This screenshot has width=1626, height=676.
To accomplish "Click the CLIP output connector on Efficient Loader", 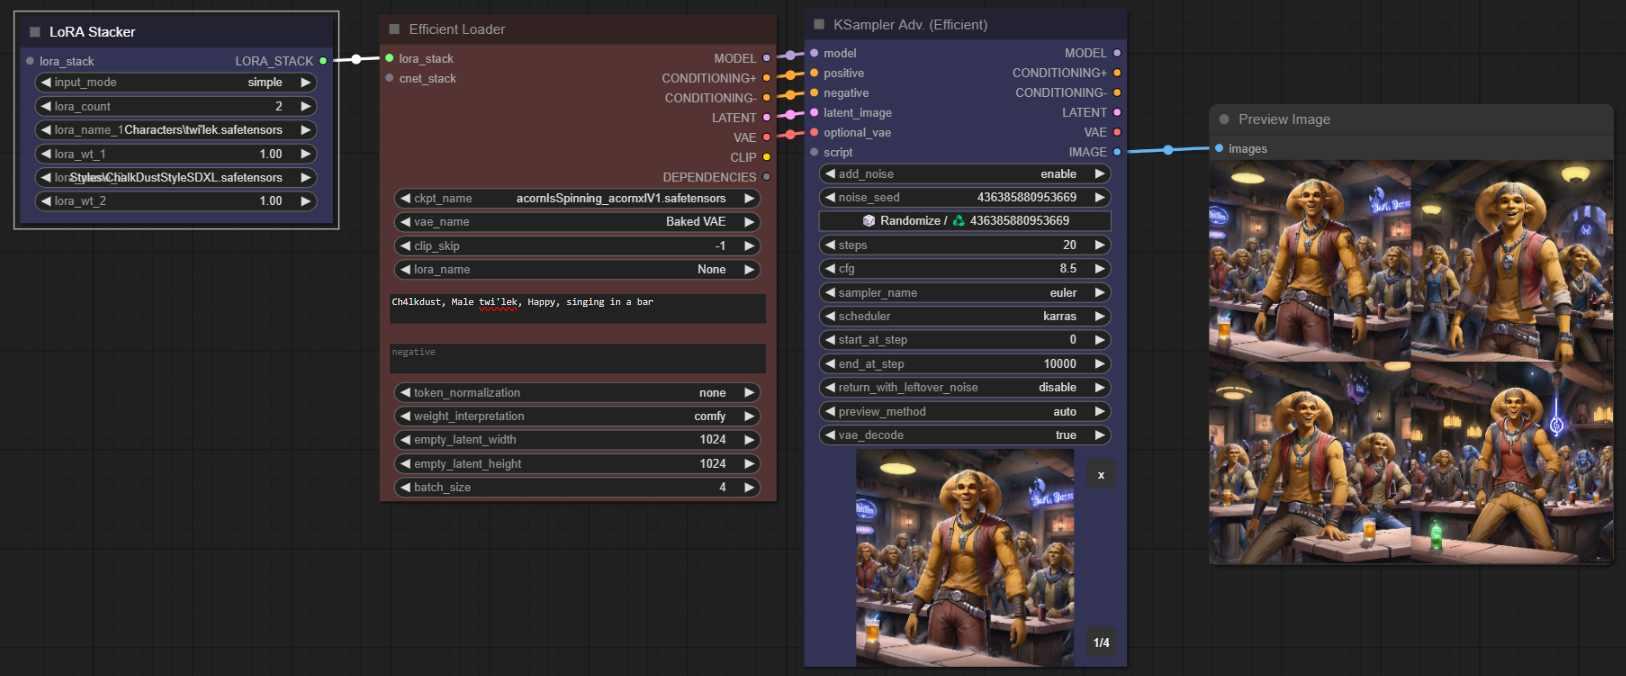I will point(767,157).
